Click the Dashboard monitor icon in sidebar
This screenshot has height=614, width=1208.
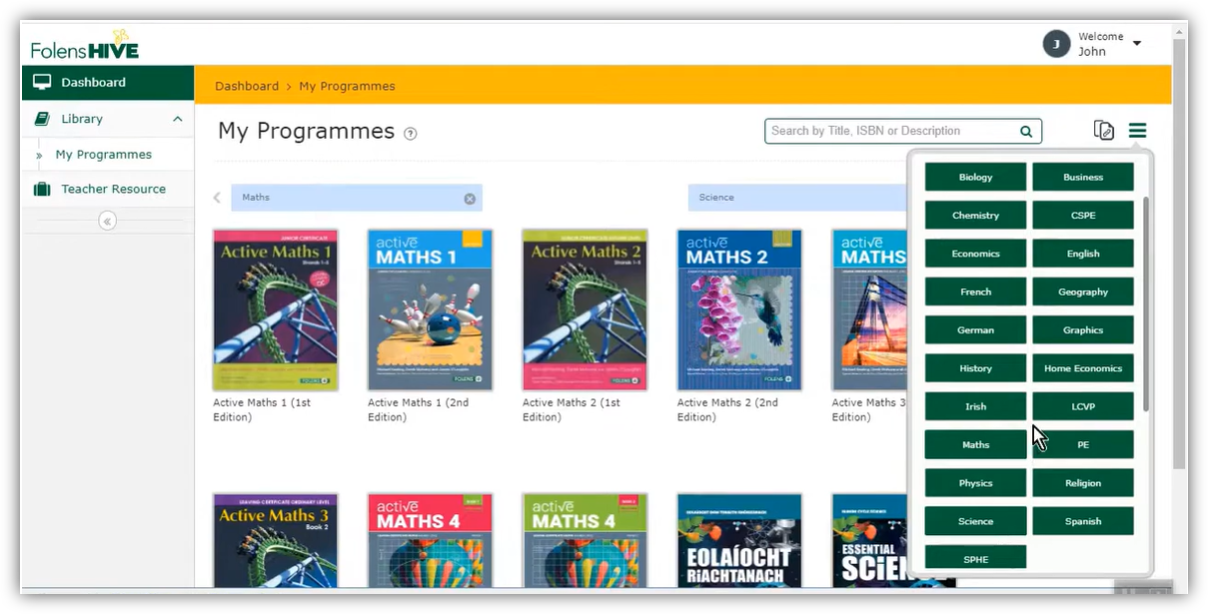tap(42, 82)
